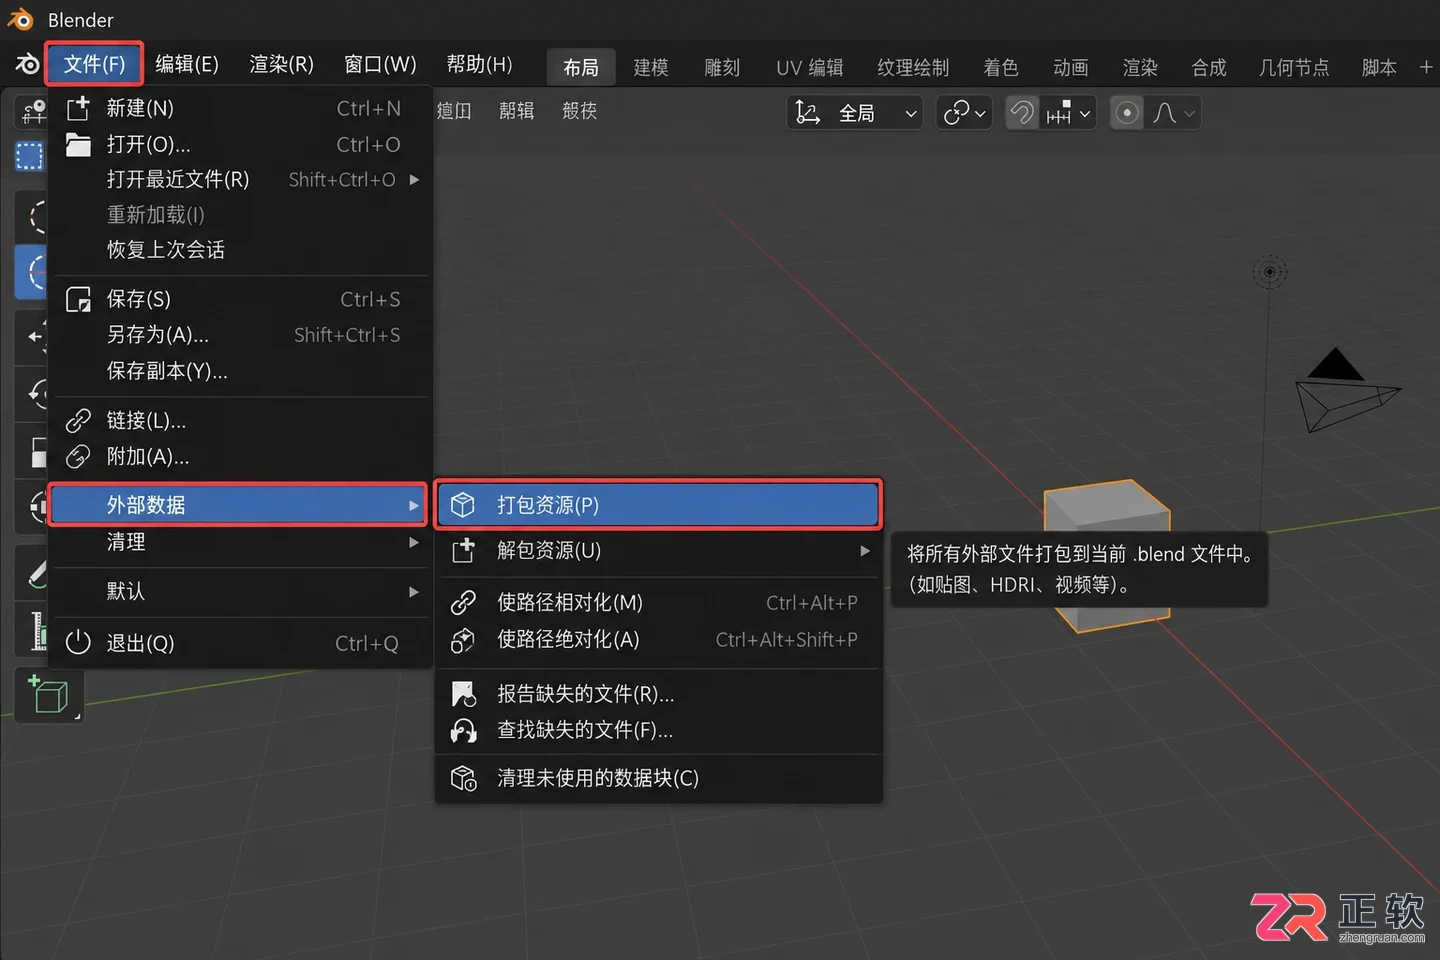Toggle proportional editing button

(x=1127, y=113)
